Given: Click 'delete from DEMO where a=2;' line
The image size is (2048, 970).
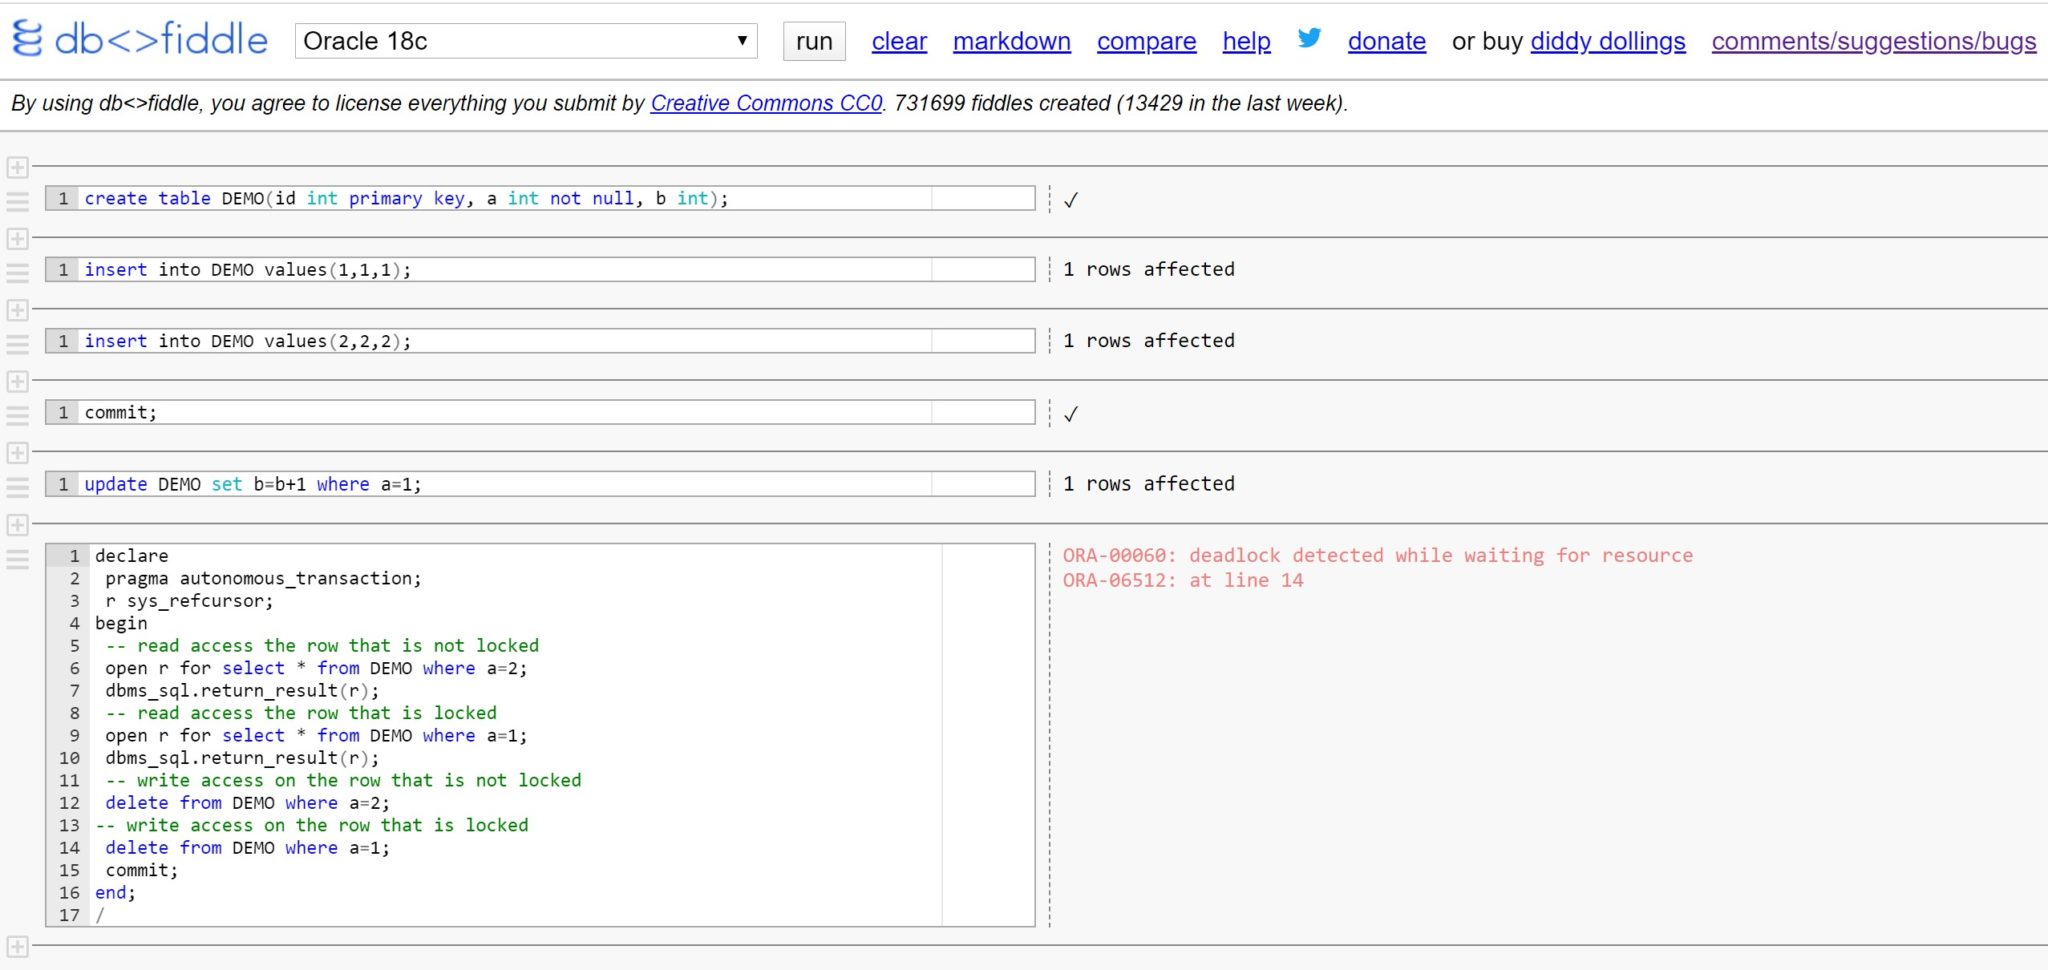Looking at the screenshot, I should [247, 803].
